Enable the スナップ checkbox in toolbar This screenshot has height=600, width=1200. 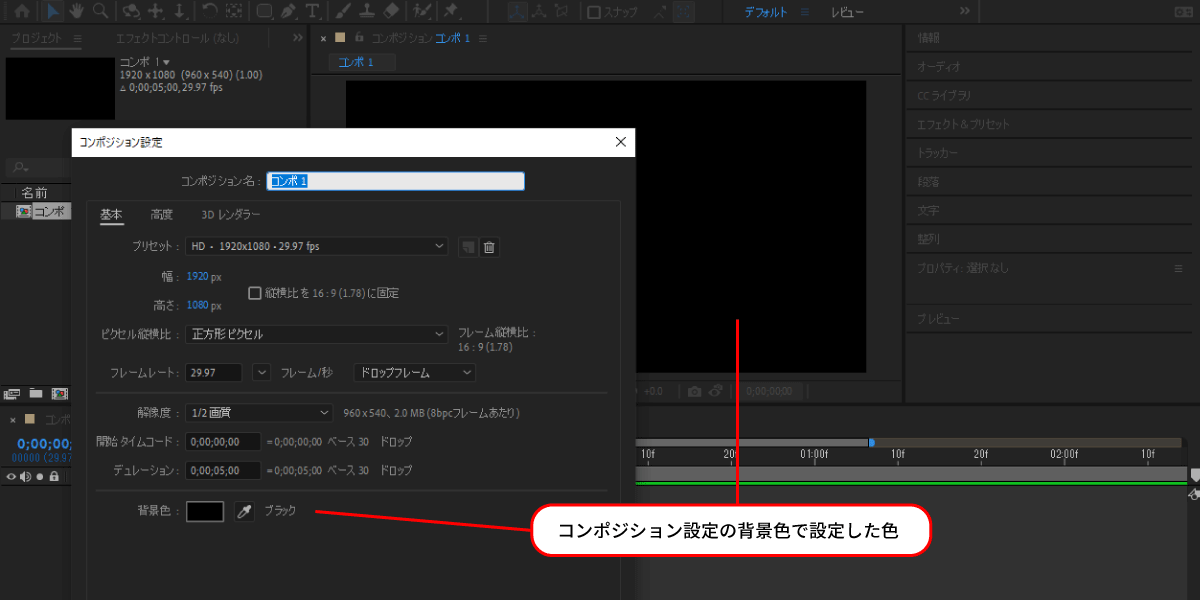tap(594, 12)
